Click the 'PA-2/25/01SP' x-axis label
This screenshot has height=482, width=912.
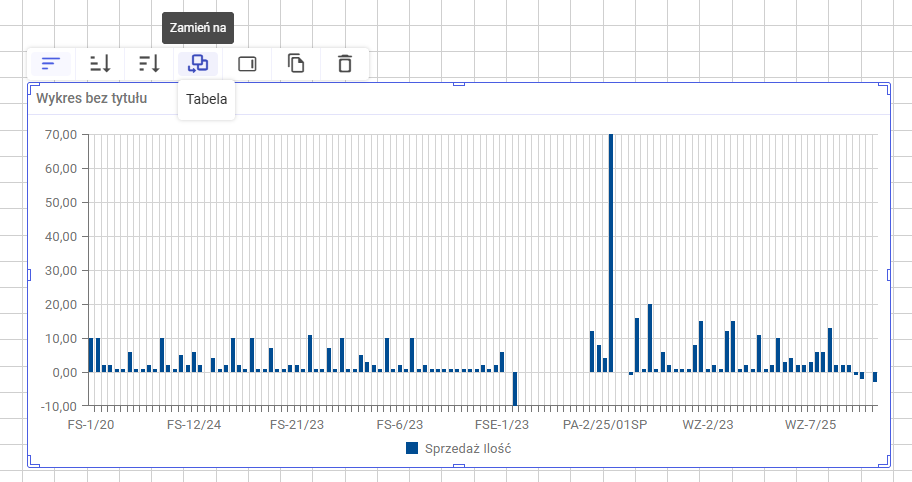click(606, 425)
